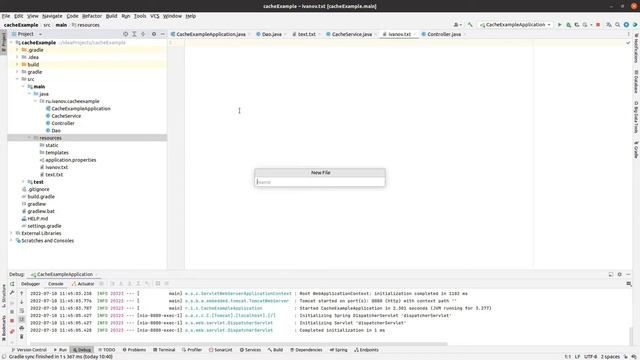Toggle scroll to end icon in console sidebar
This screenshot has height=360, width=640.
click(22, 320)
